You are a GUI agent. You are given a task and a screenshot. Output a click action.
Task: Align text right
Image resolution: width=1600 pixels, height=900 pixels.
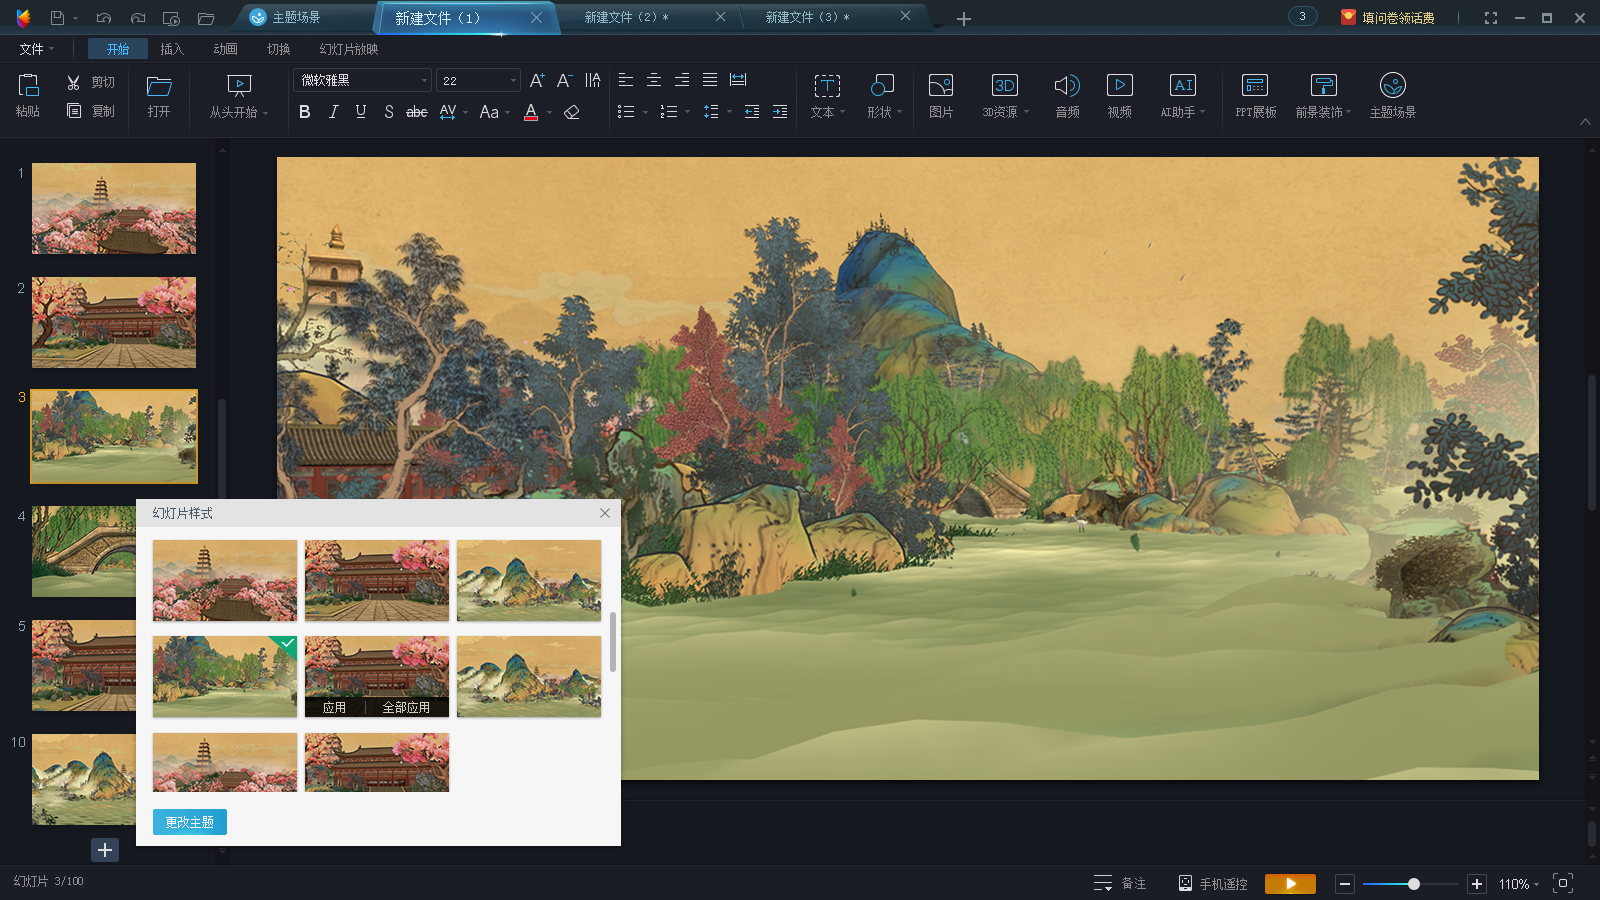click(x=682, y=80)
